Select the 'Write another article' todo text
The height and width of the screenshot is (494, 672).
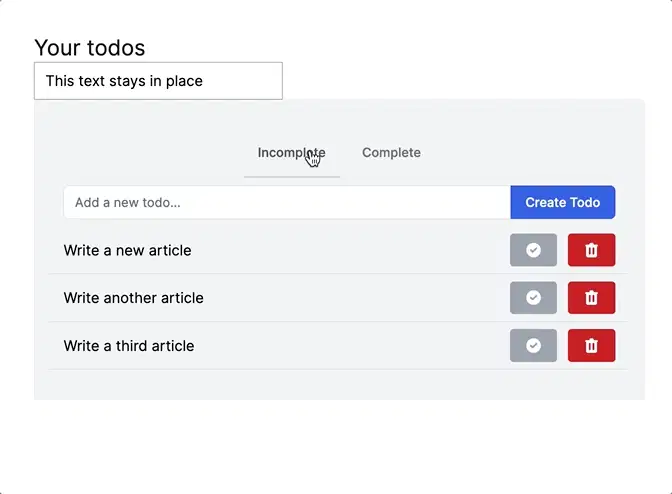click(x=133, y=298)
